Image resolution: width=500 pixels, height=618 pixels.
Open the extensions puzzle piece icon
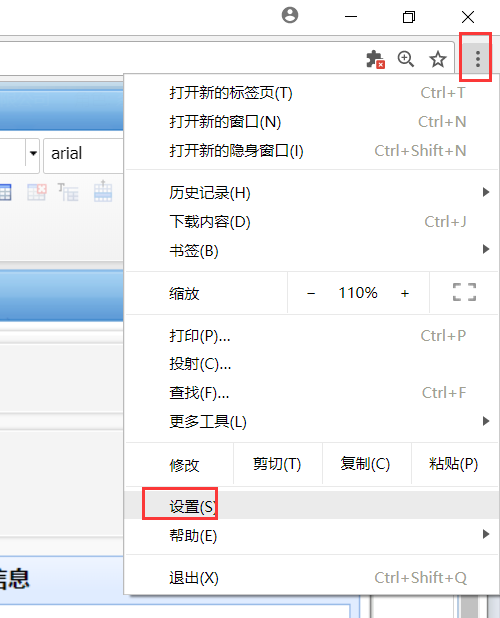(x=375, y=59)
